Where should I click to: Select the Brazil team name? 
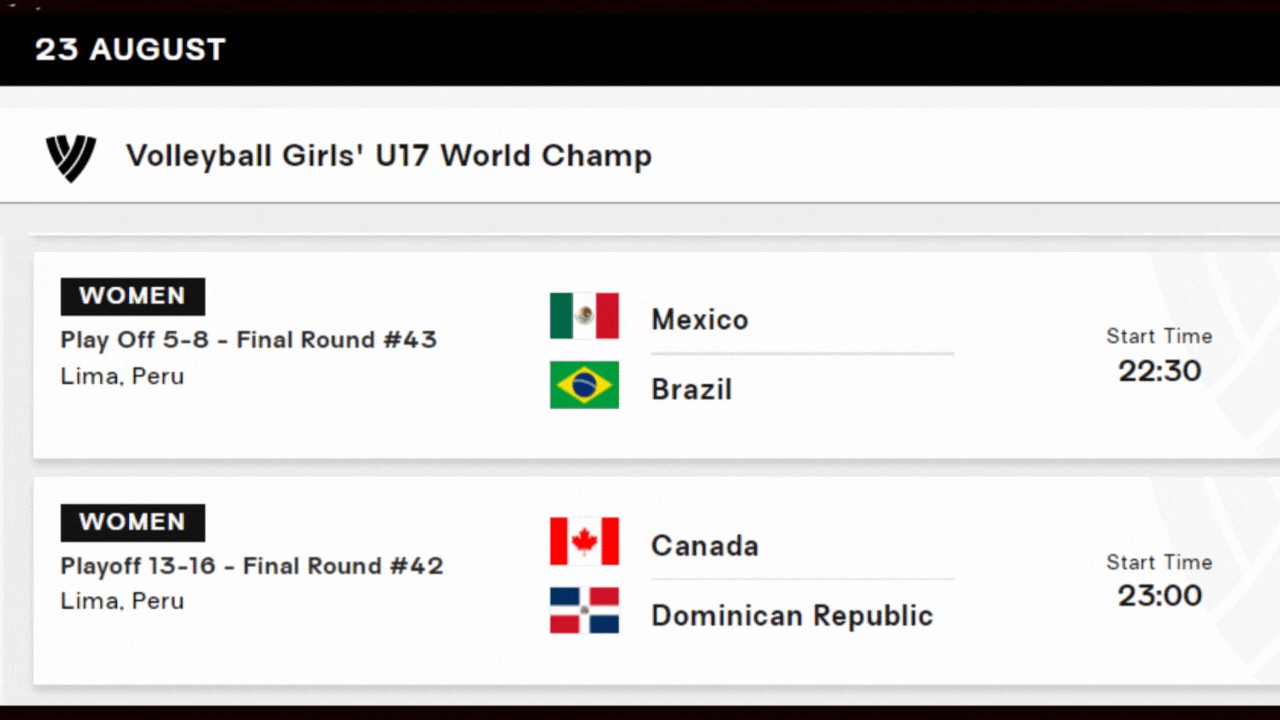[x=692, y=389]
